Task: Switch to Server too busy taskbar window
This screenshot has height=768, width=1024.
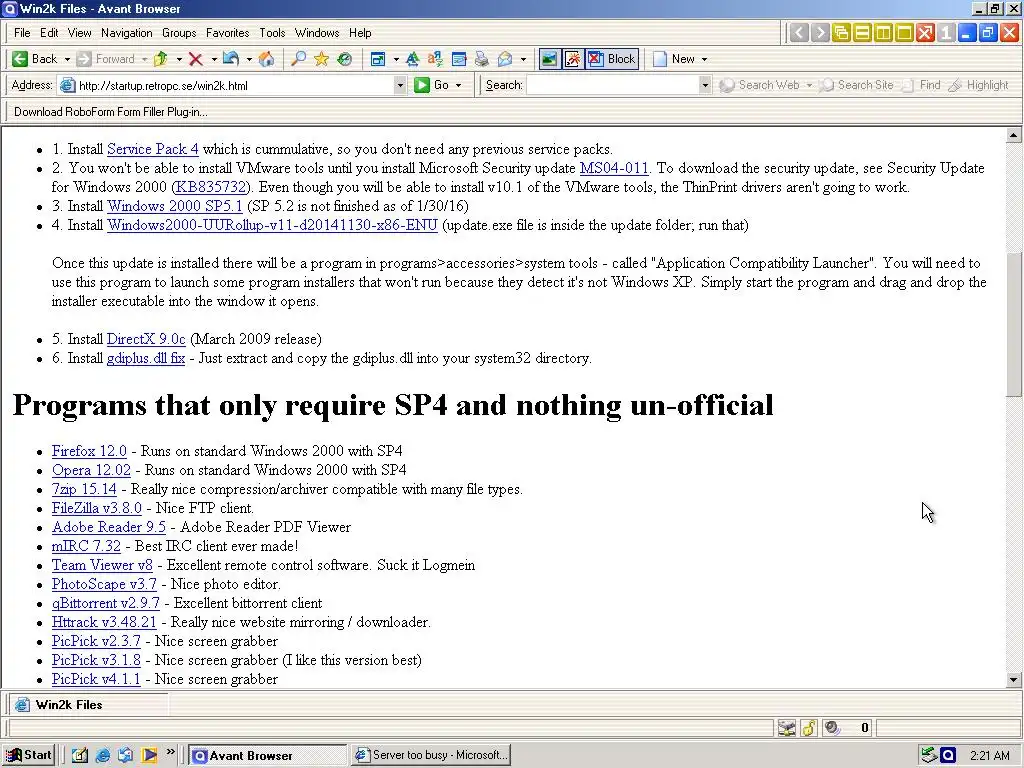Action: (431, 755)
